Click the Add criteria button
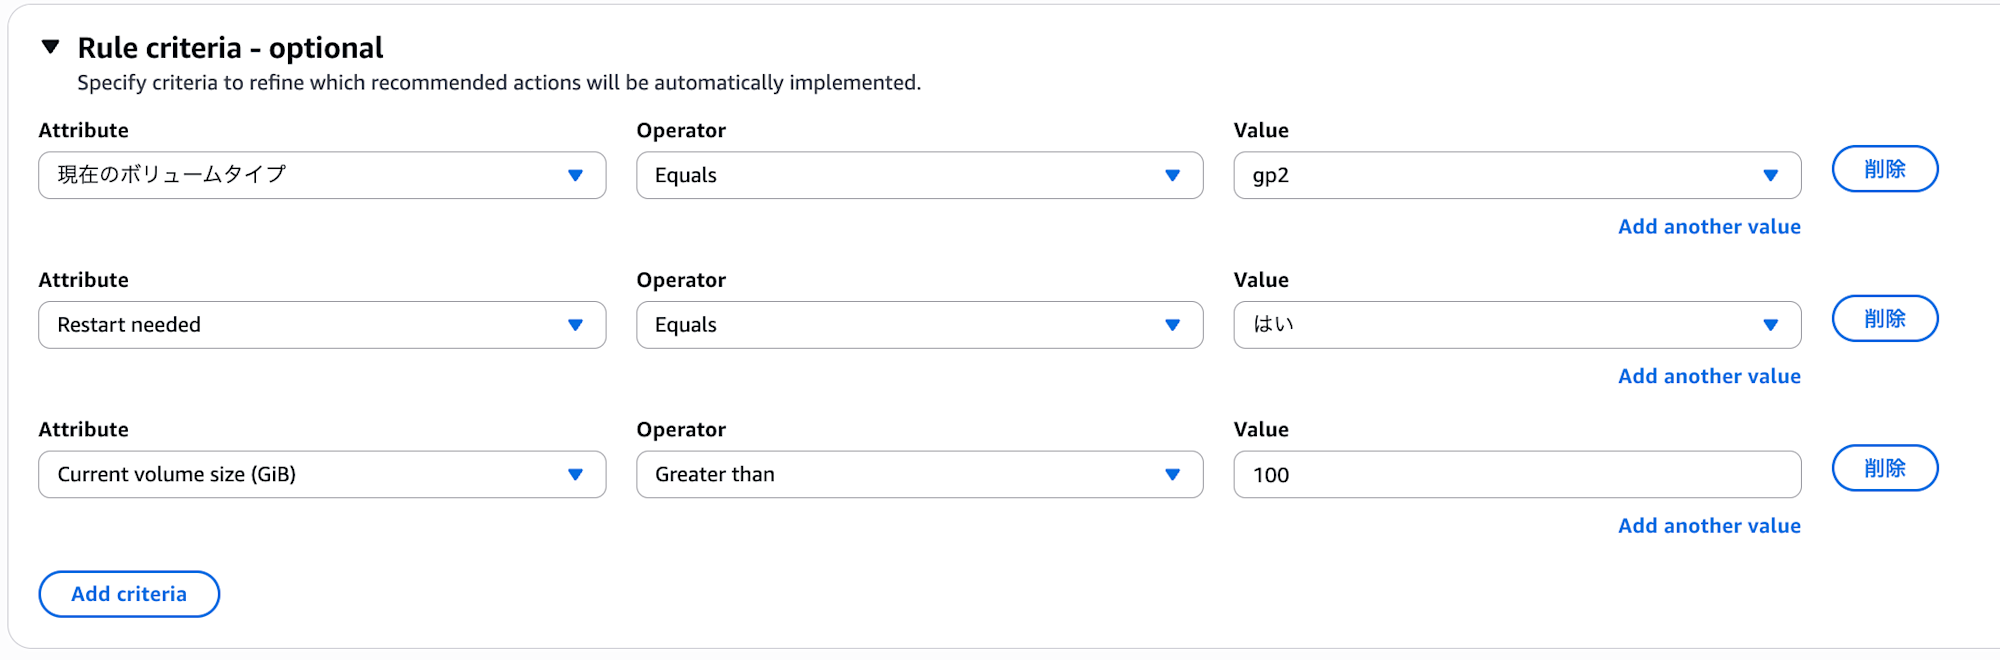This screenshot has height=660, width=2000. coord(129,594)
